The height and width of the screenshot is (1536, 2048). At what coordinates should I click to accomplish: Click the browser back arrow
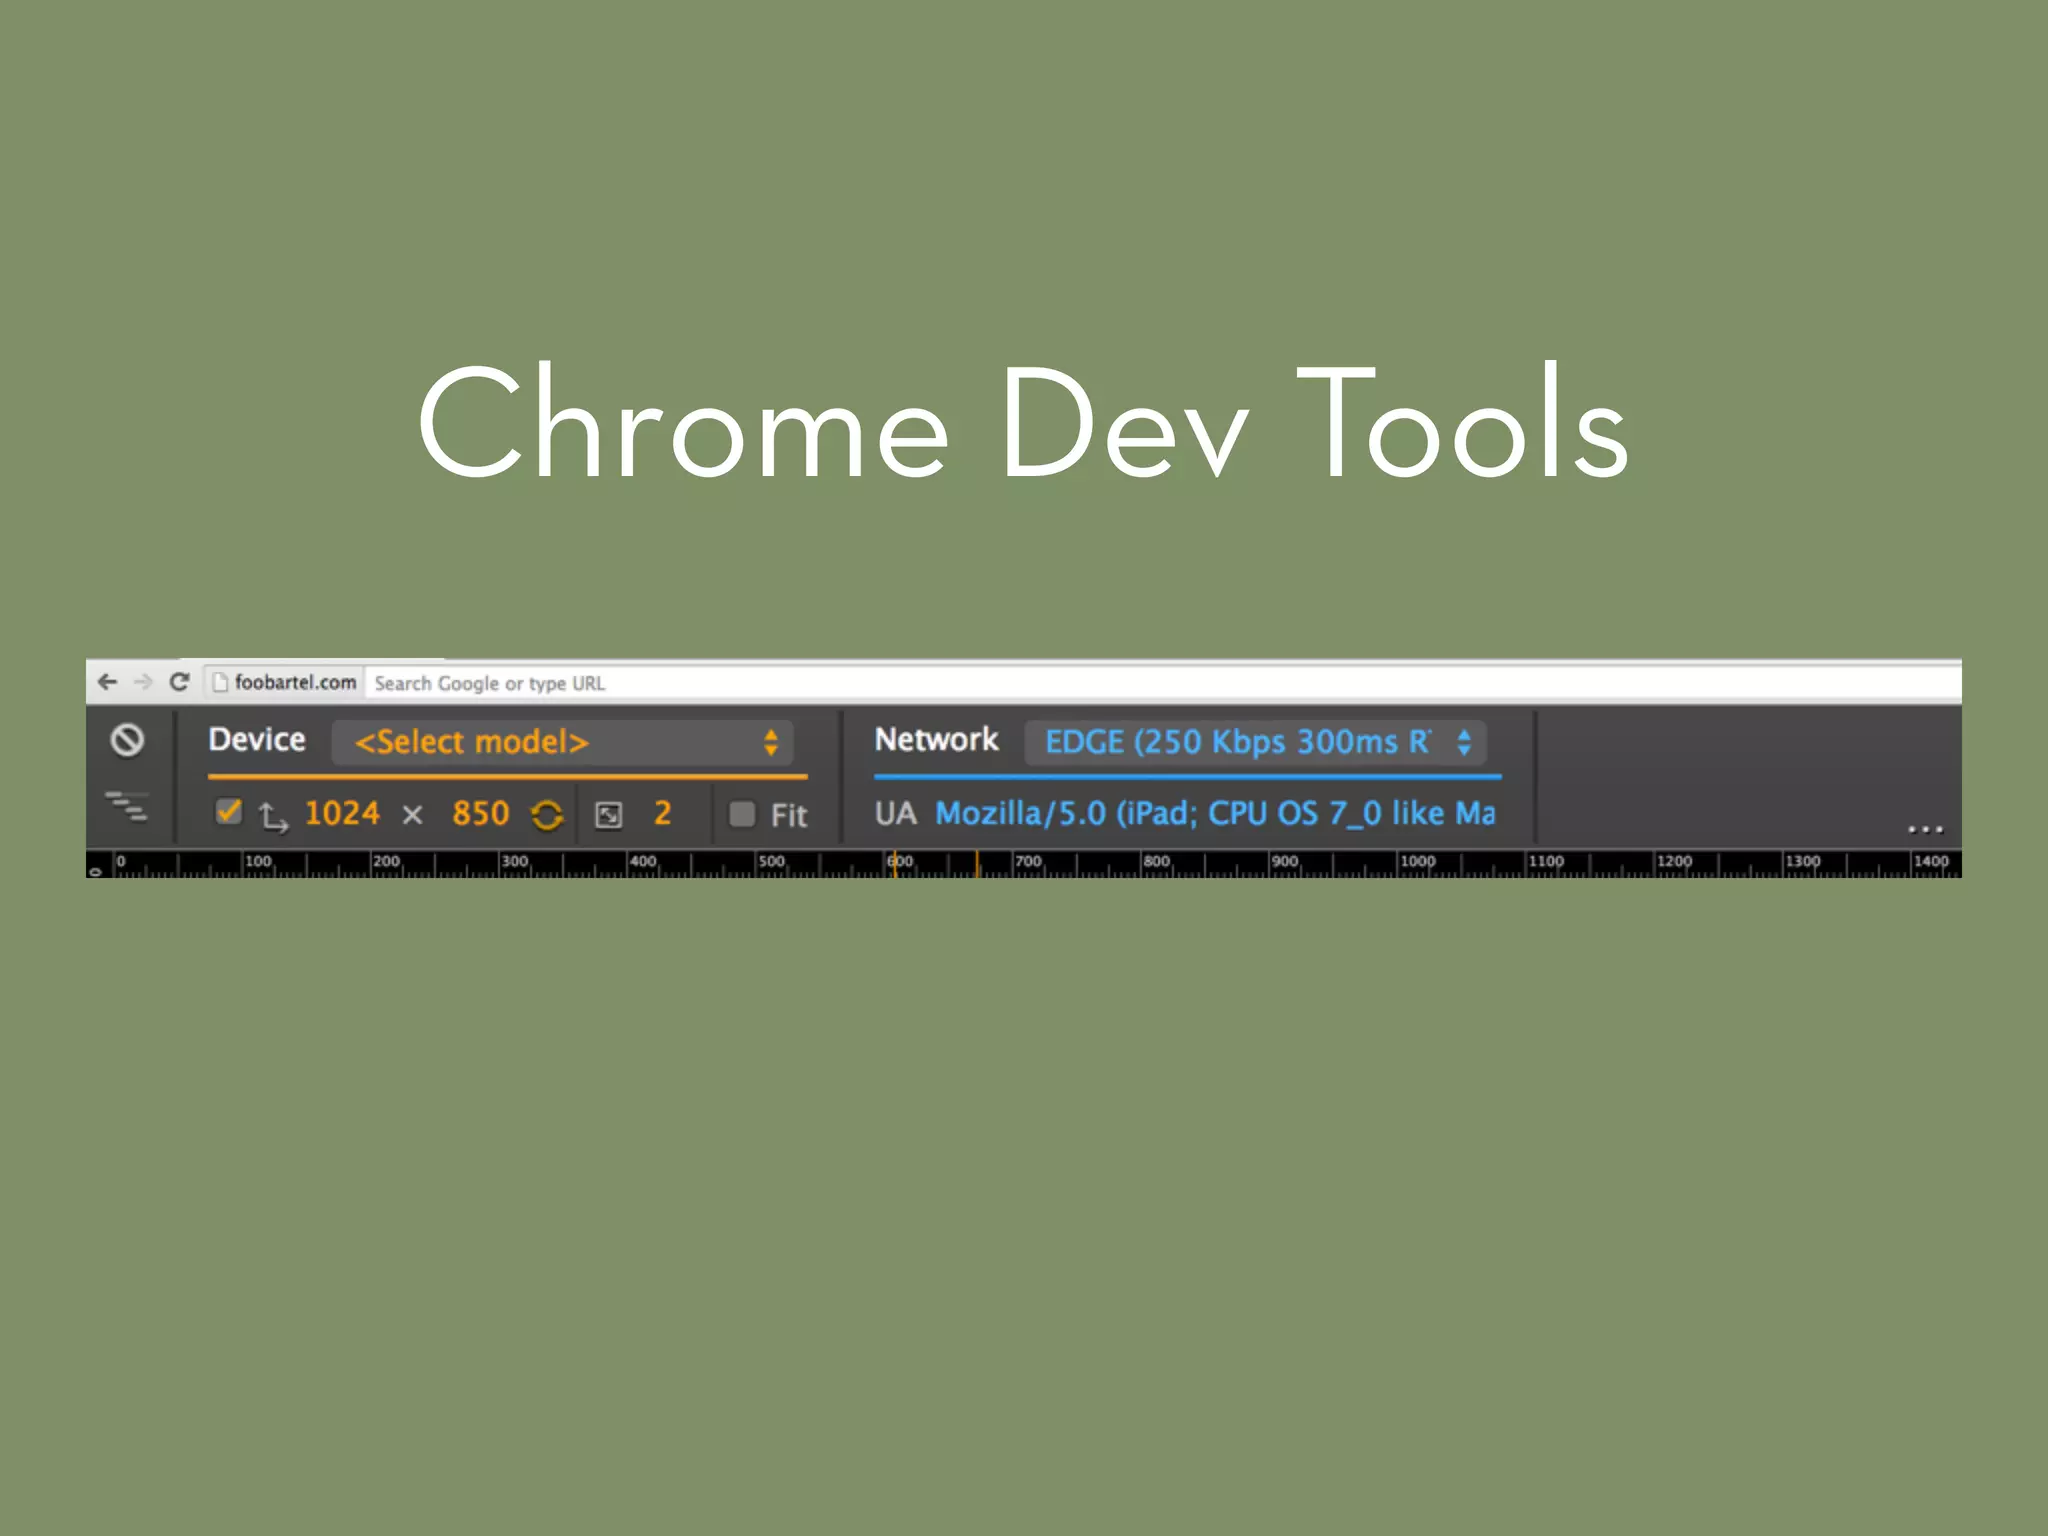[108, 682]
